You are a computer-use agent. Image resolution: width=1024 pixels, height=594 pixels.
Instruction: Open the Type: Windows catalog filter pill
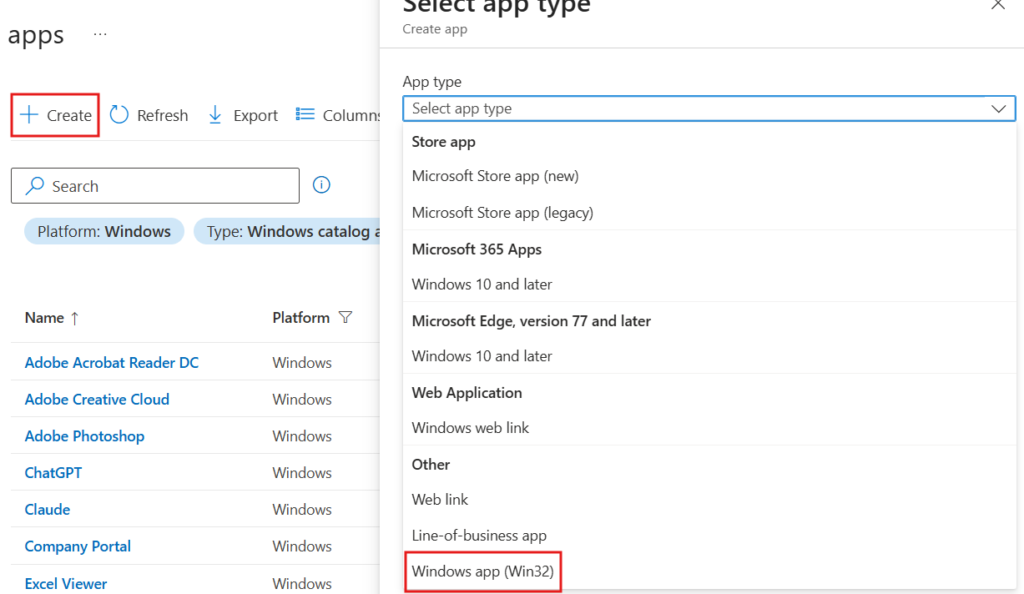[x=287, y=231]
